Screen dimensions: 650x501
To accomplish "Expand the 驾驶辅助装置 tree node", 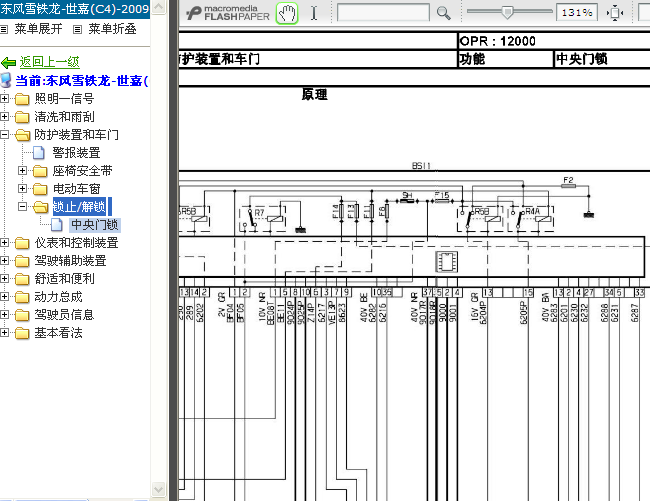I will [4, 261].
